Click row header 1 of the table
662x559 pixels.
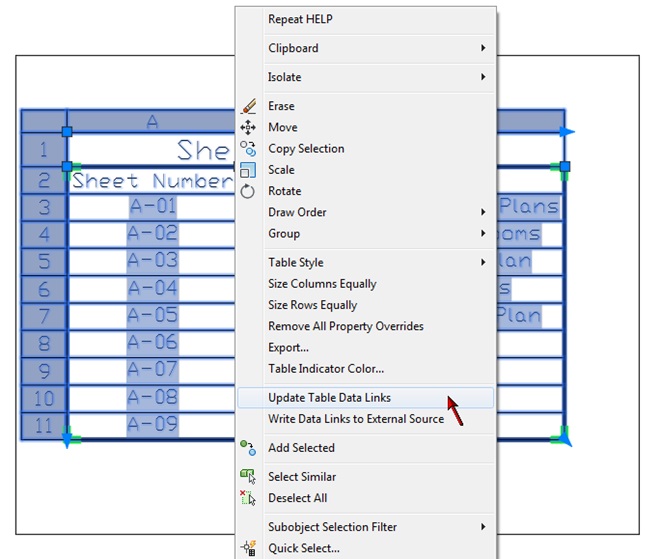click(x=44, y=150)
